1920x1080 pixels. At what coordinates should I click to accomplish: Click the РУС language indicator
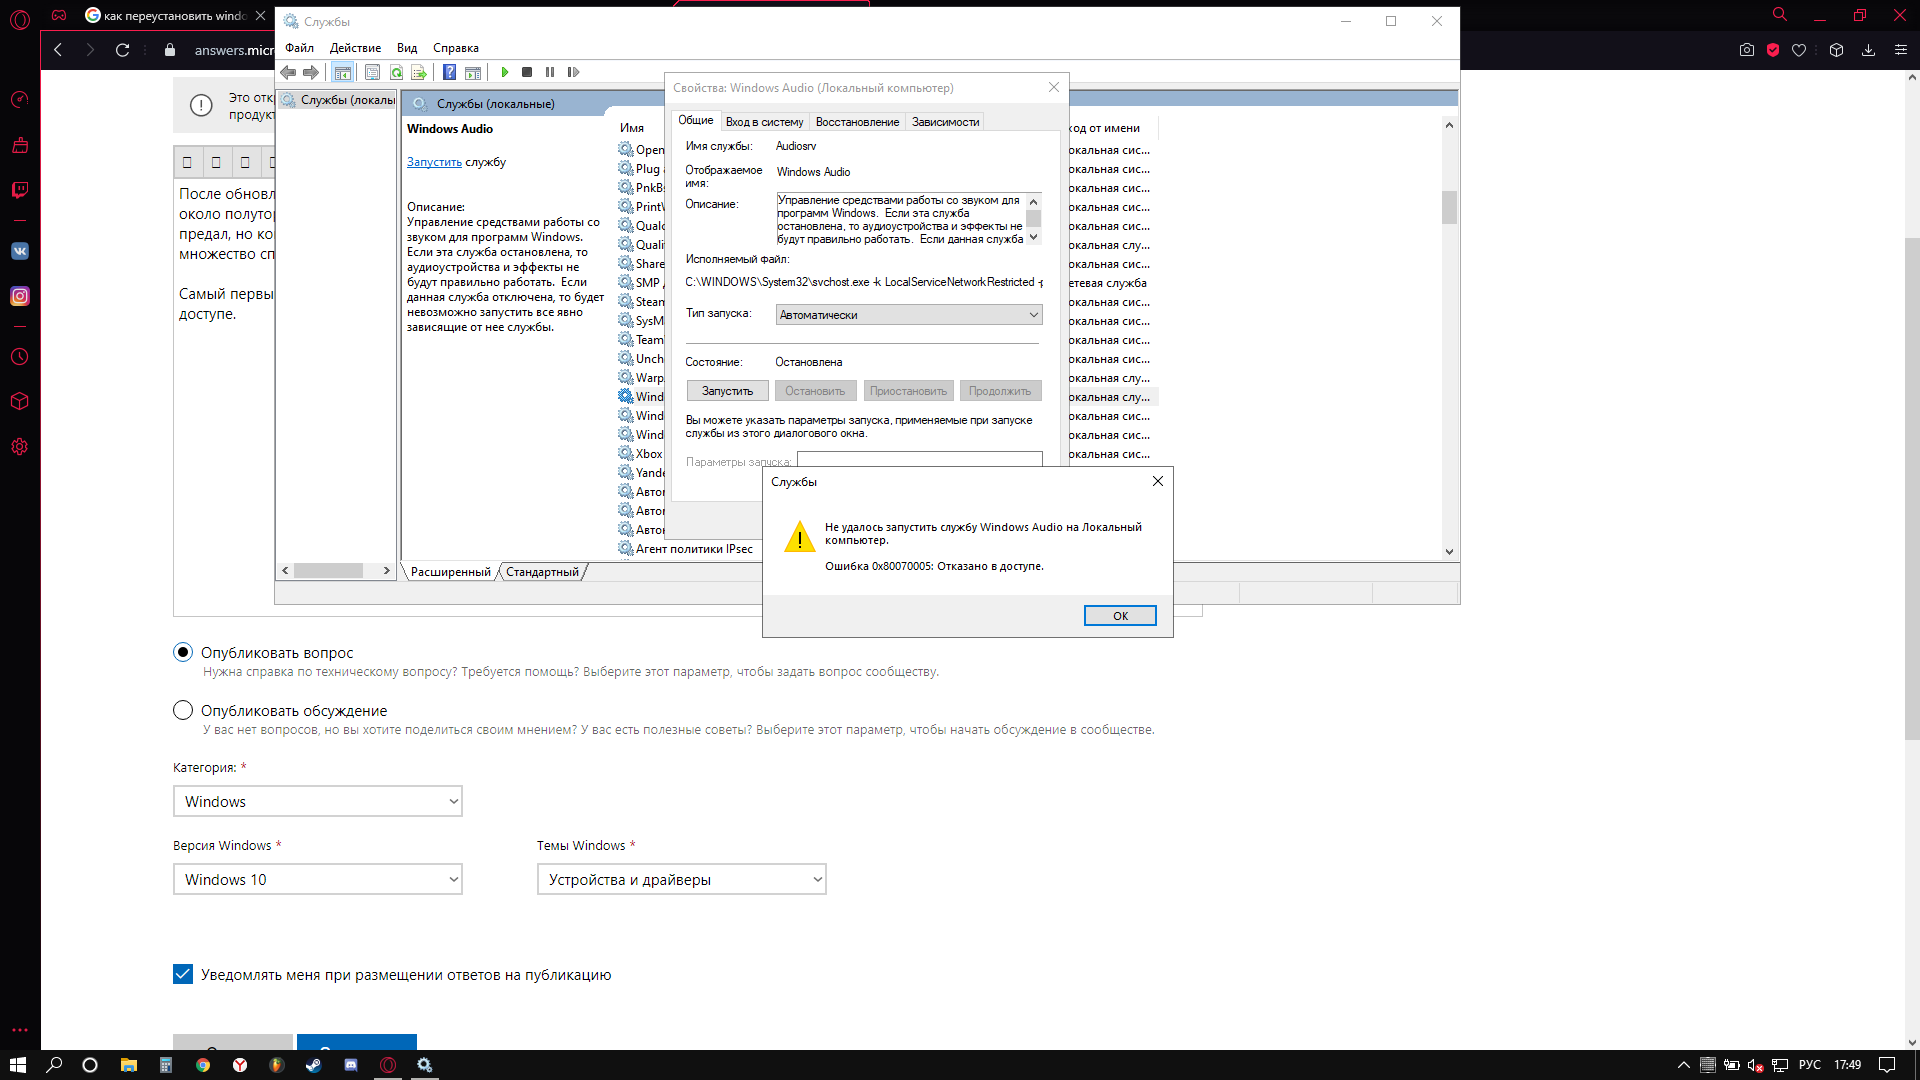(1809, 1065)
